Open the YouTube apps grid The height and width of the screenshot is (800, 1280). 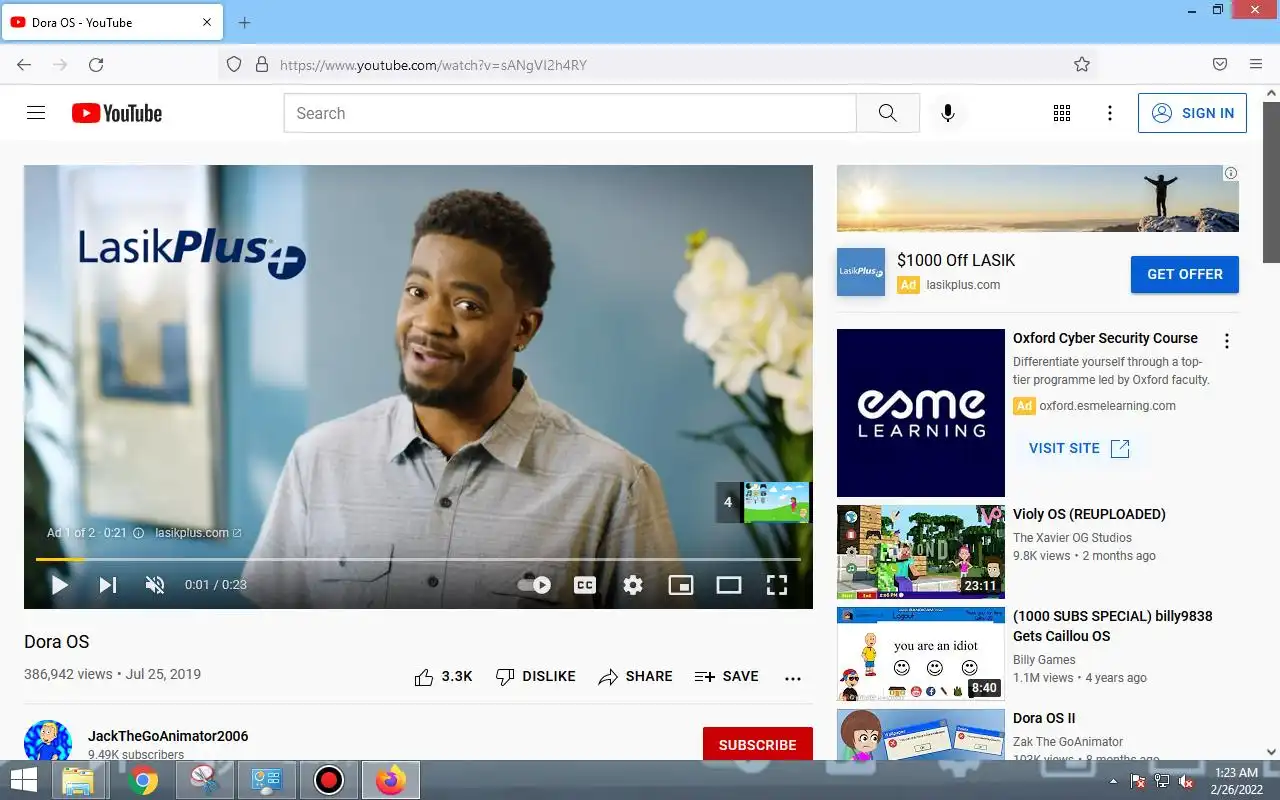click(1062, 113)
